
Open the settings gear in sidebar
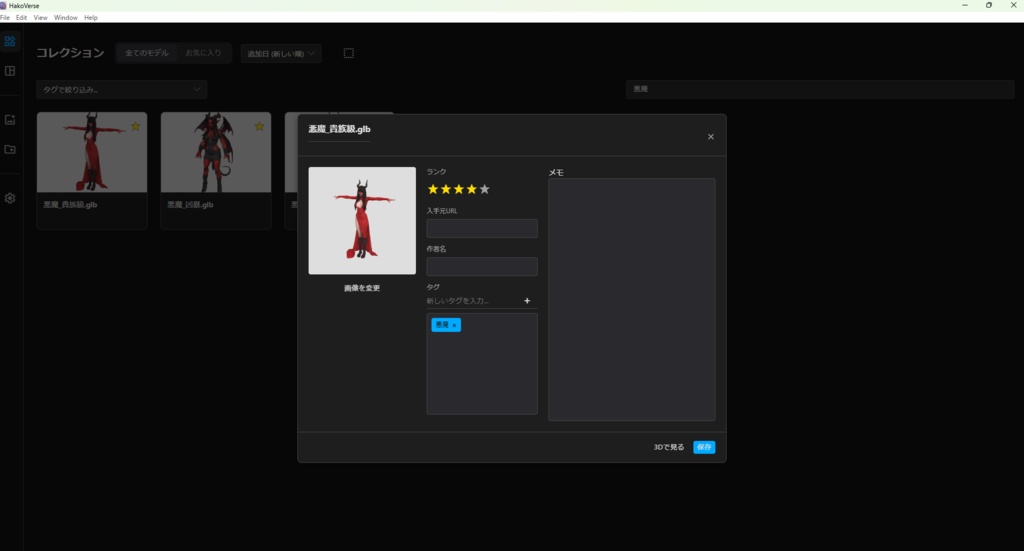pyautogui.click(x=10, y=198)
